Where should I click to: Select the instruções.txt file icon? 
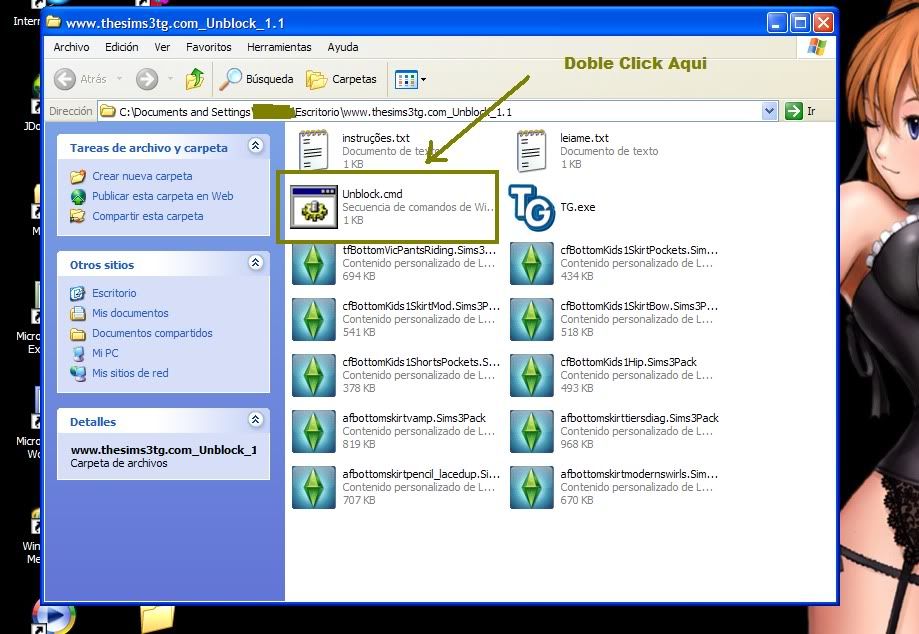[x=314, y=150]
